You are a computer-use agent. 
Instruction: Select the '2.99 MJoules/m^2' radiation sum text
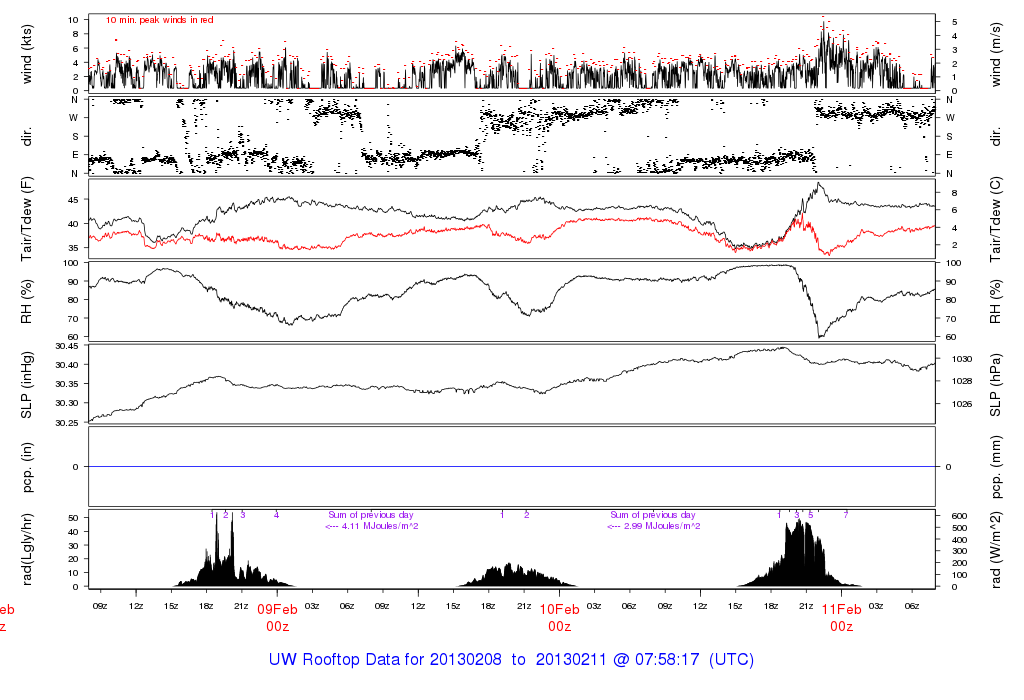pyautogui.click(x=662, y=526)
